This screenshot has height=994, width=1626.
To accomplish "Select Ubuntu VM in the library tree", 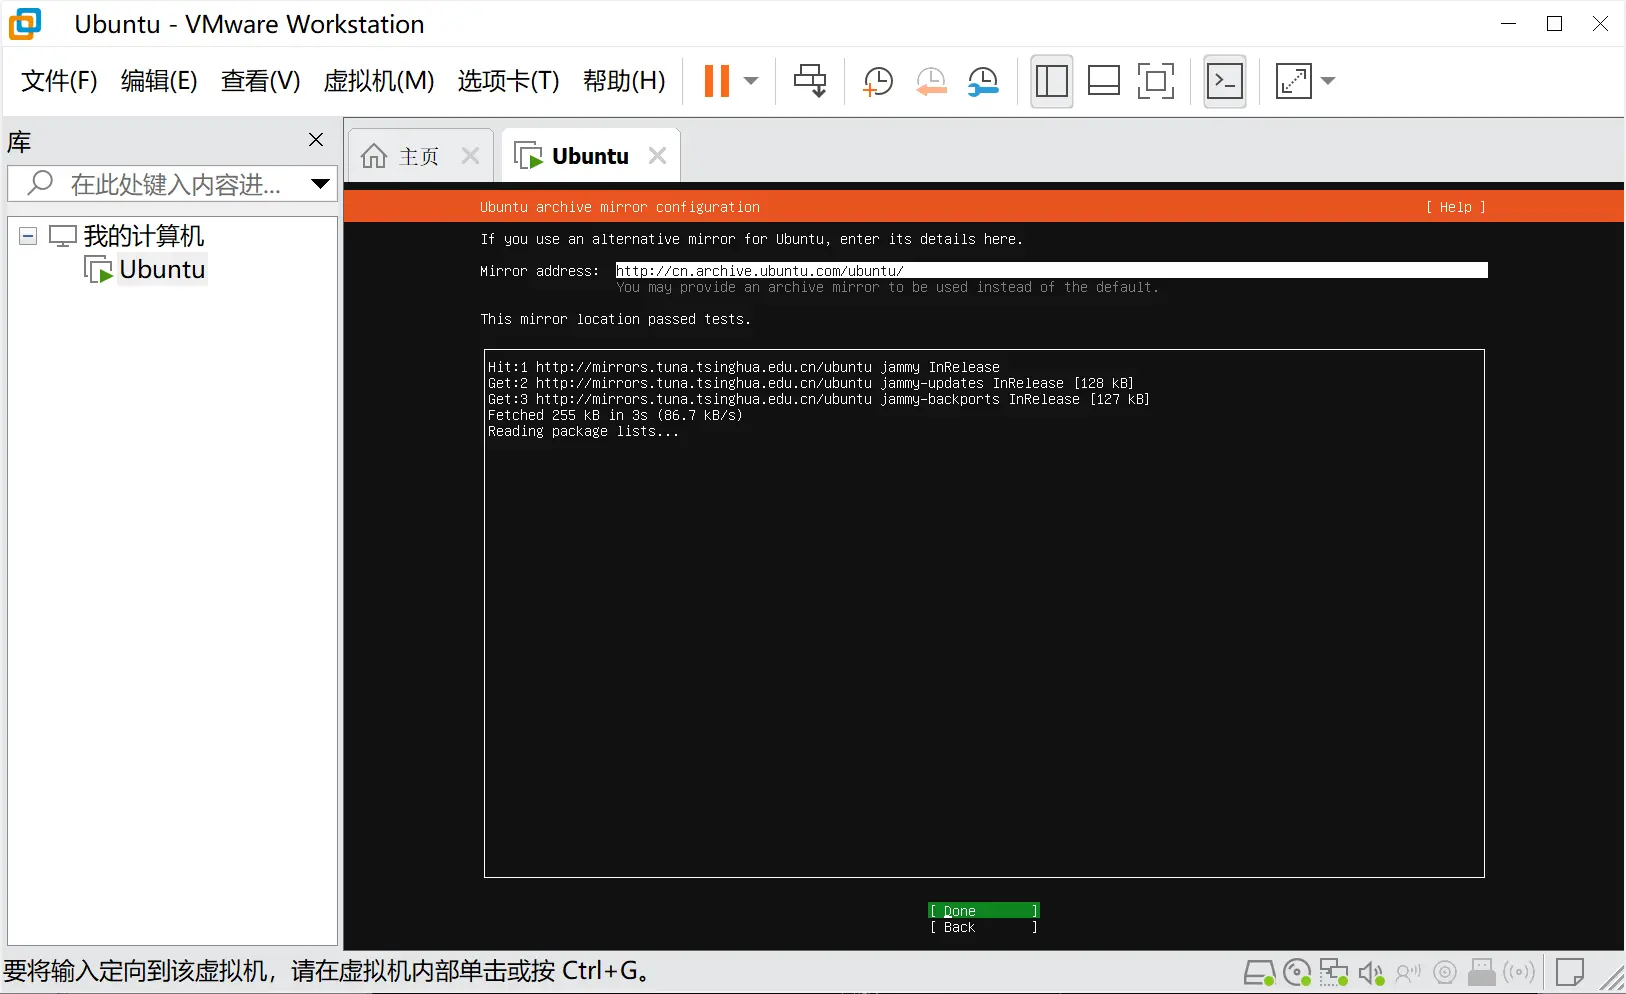I will click(x=162, y=270).
